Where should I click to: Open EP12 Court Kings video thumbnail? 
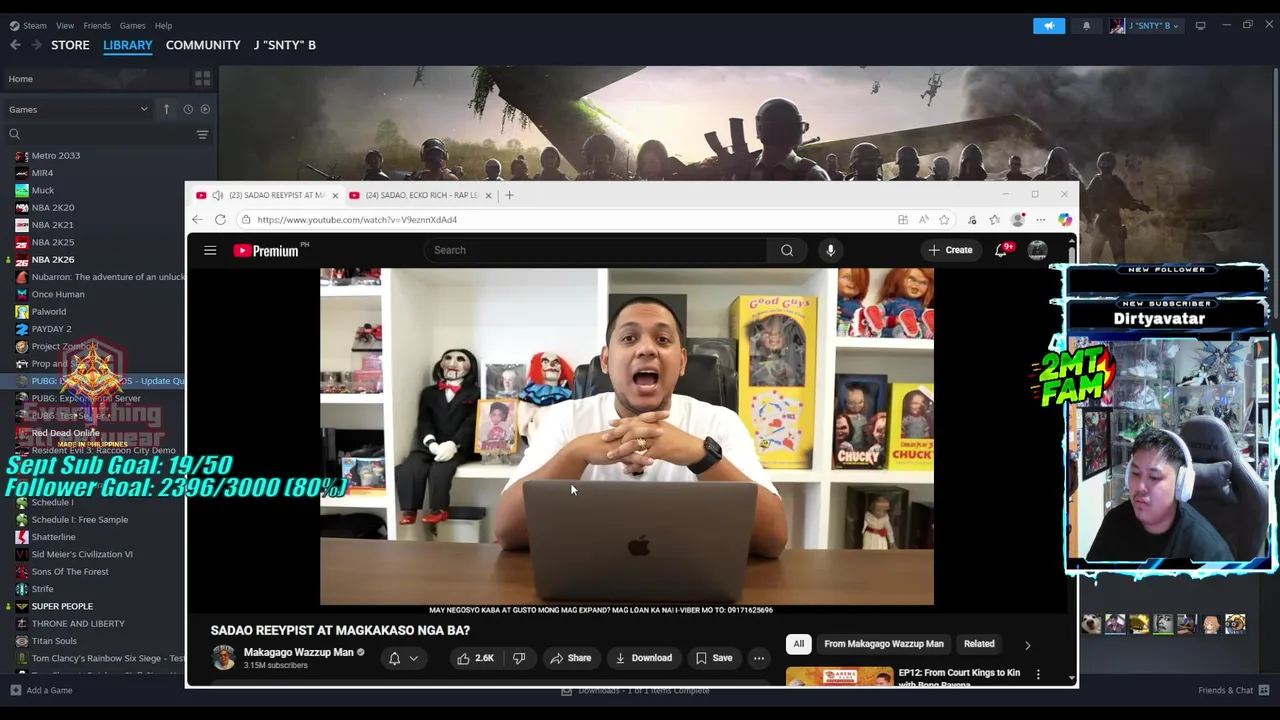point(839,677)
